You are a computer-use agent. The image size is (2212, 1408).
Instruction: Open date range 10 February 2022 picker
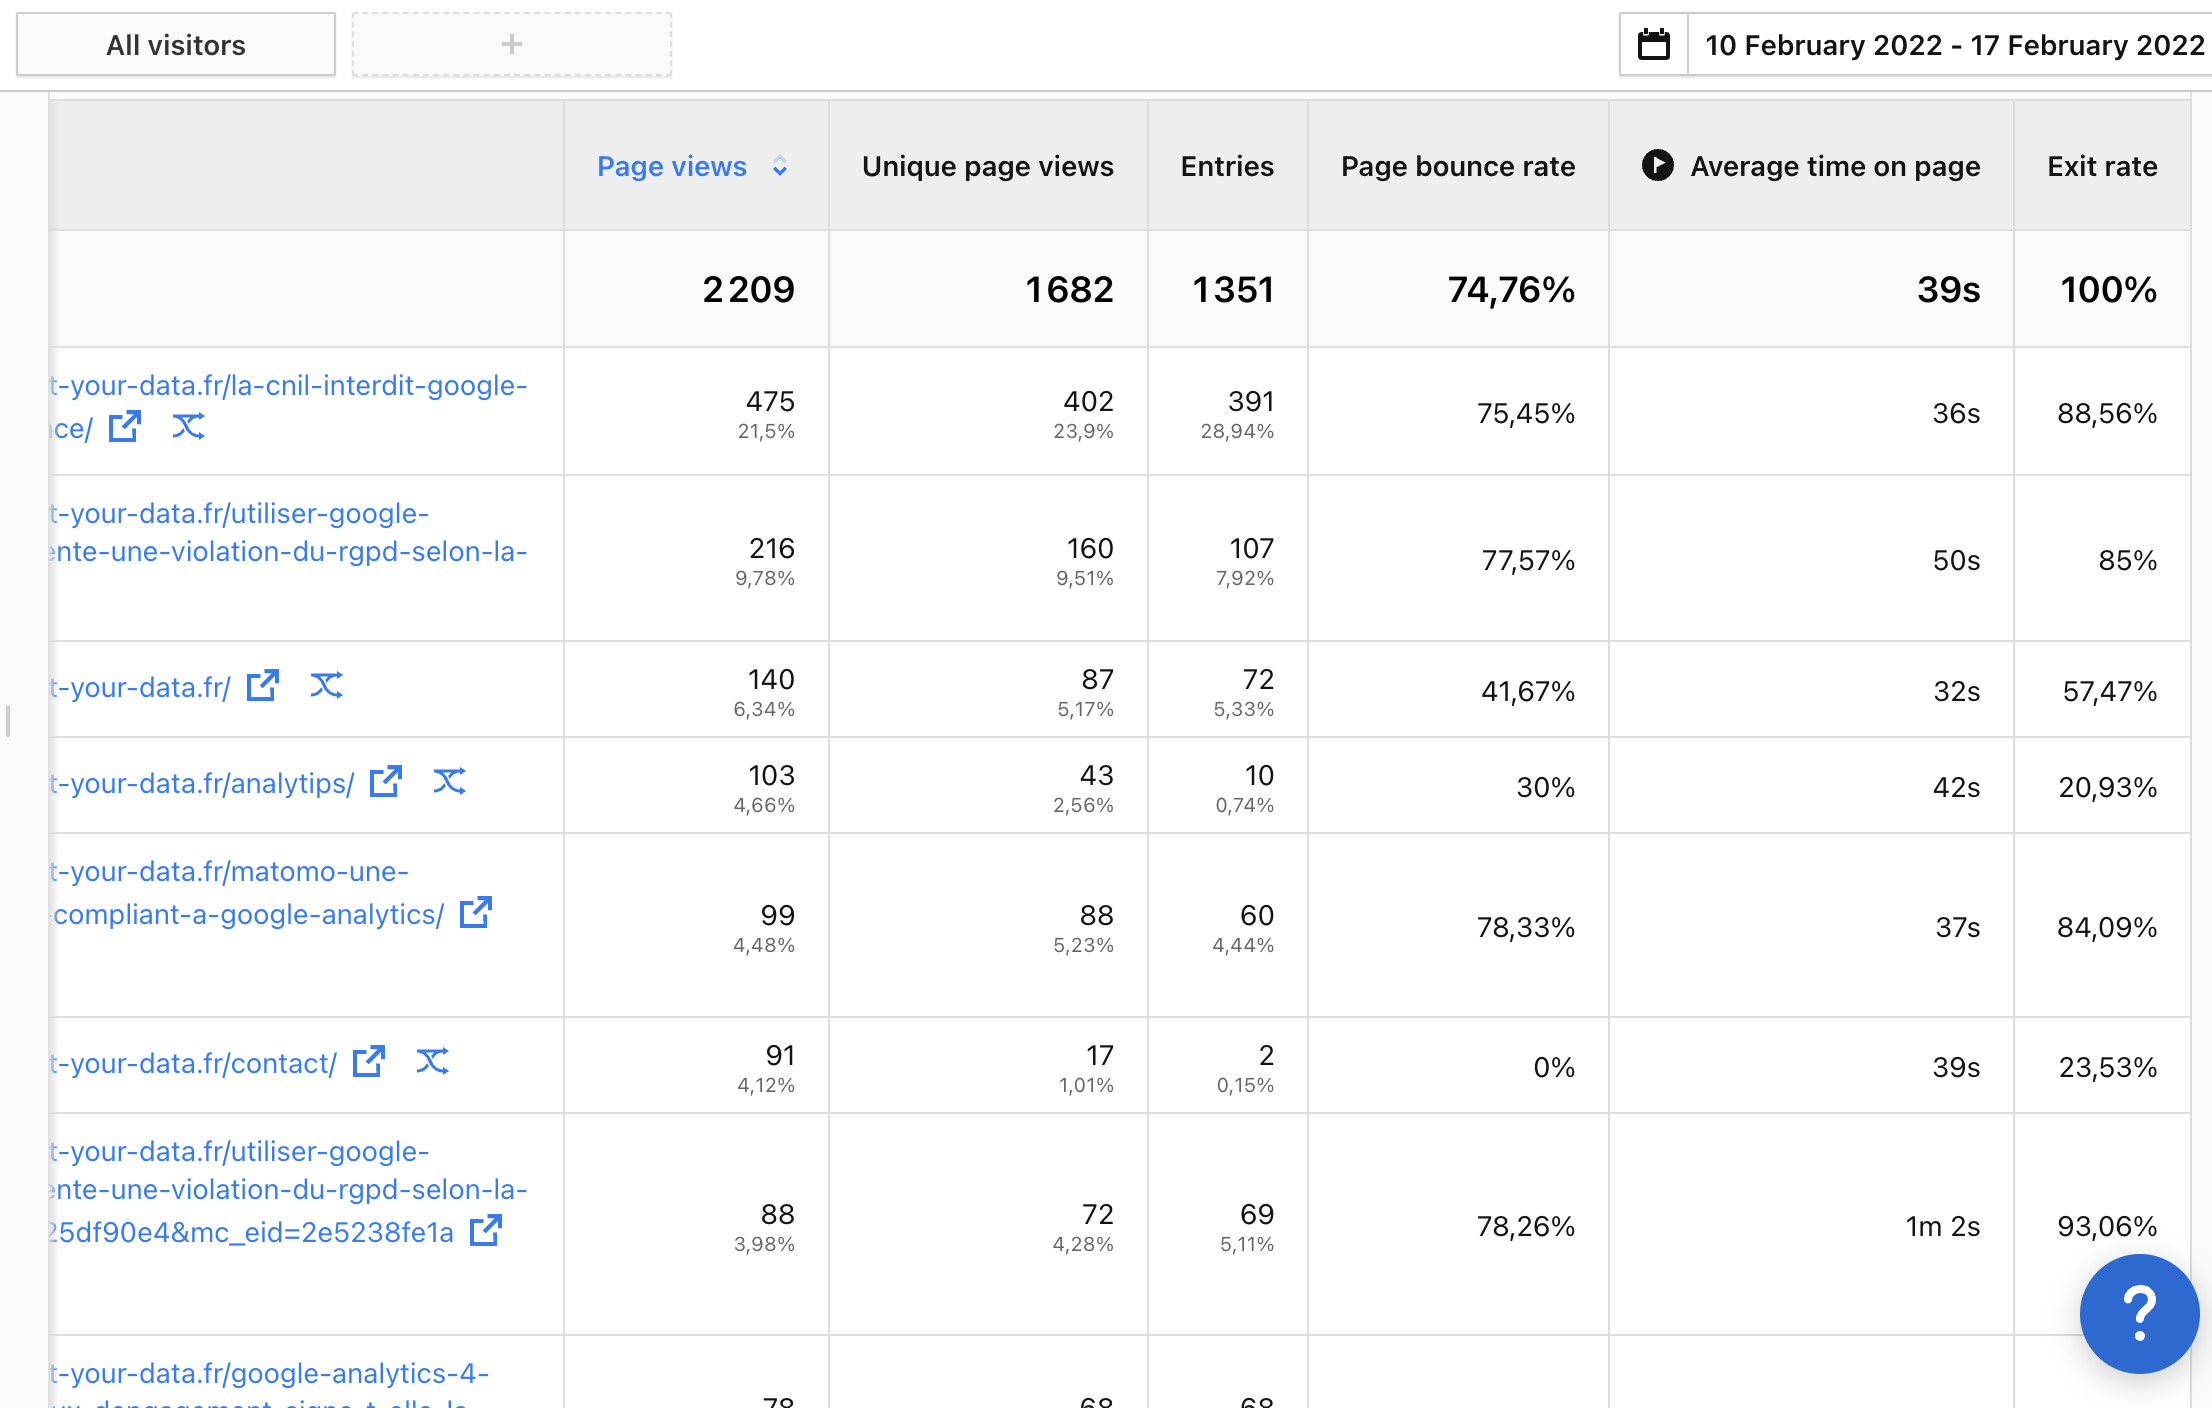(x=1953, y=45)
